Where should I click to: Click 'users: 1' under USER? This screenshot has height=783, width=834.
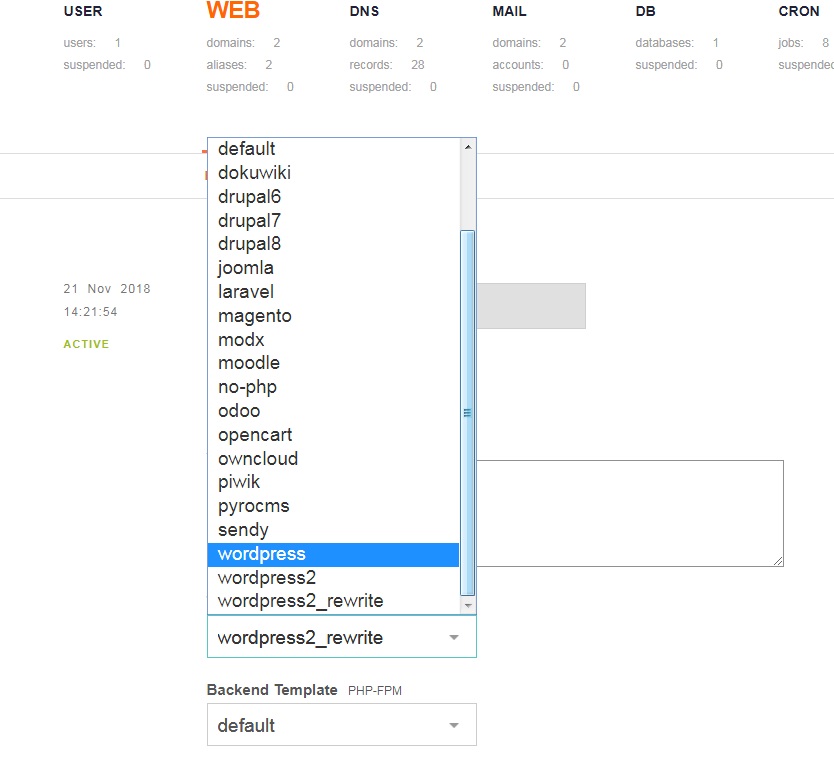pyautogui.click(x=92, y=43)
